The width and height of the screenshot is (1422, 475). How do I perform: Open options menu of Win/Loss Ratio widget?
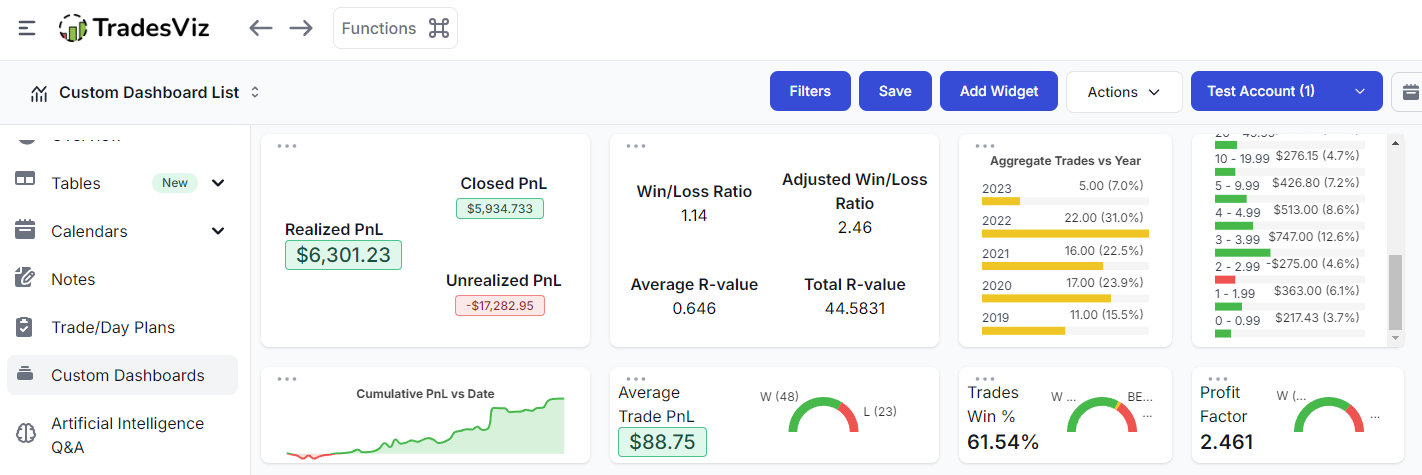[x=636, y=146]
